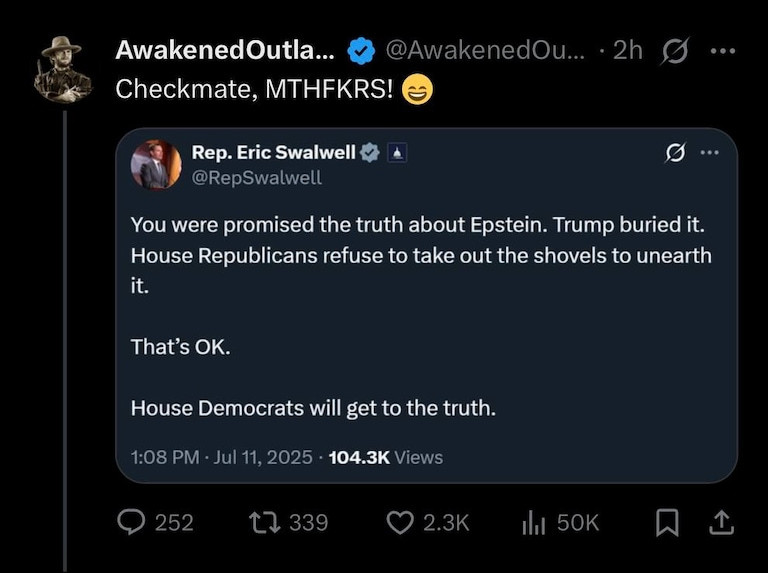Click the 2h post timestamp

click(x=626, y=50)
